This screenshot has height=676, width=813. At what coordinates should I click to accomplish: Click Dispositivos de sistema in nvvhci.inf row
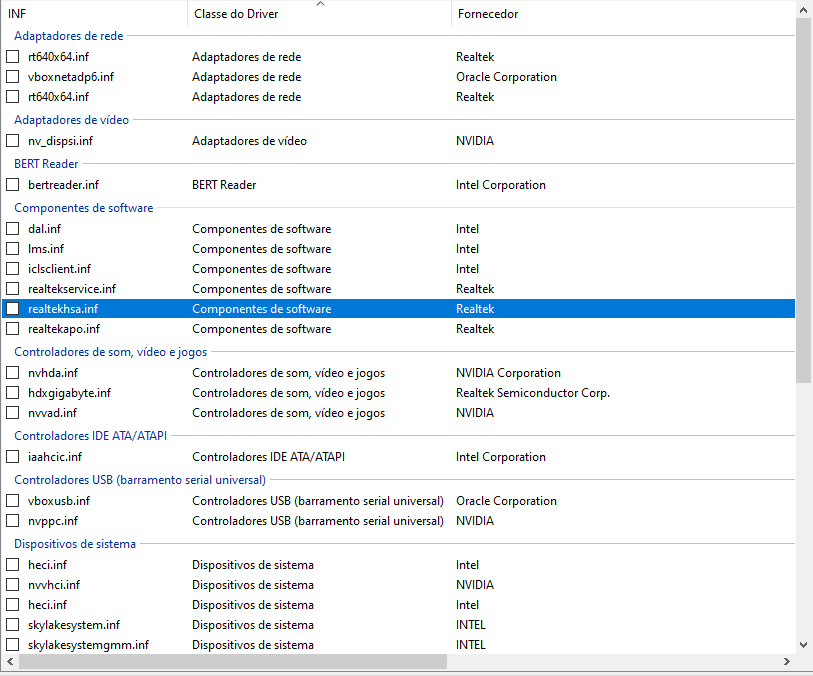(253, 585)
